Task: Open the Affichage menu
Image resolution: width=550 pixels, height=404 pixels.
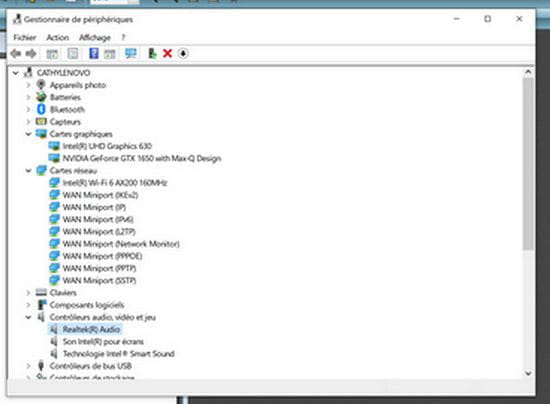Action: coord(95,37)
